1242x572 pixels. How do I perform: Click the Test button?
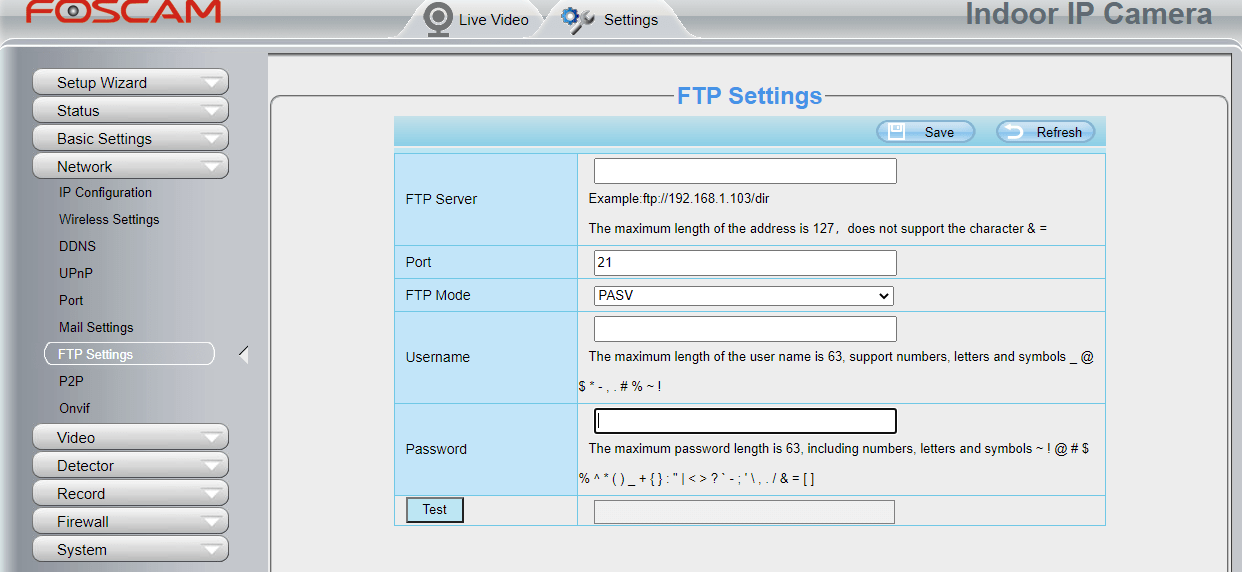tap(435, 510)
